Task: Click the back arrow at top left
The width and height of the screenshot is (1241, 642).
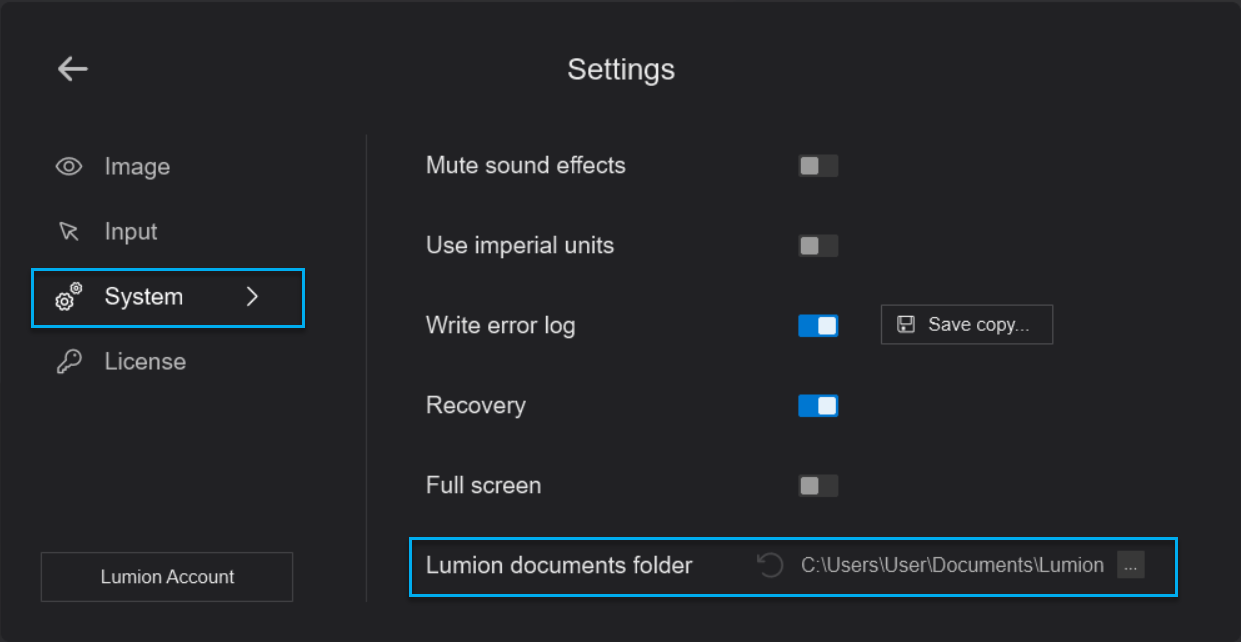Action: pos(71,68)
